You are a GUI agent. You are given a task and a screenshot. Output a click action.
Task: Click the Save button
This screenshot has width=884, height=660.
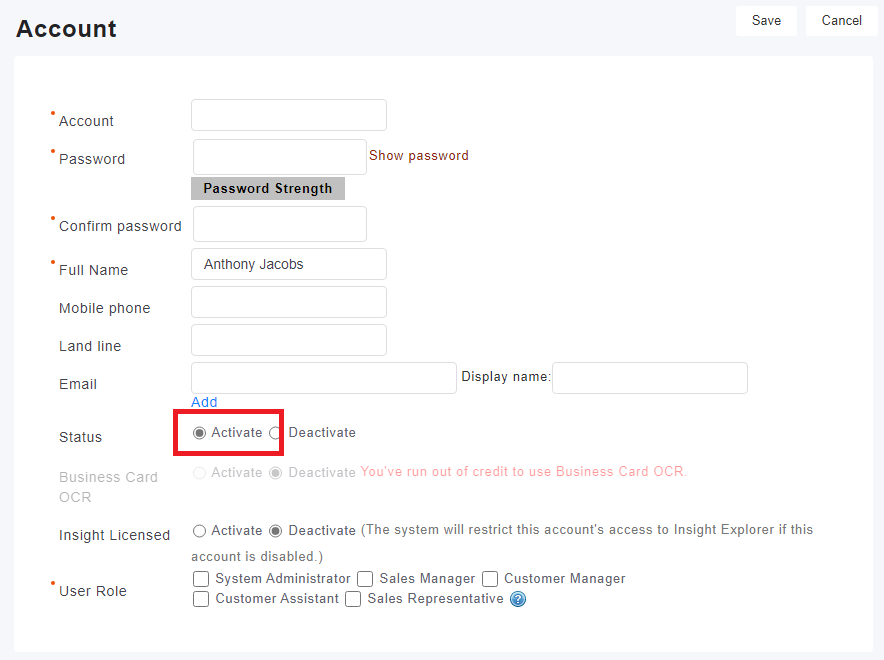(766, 21)
